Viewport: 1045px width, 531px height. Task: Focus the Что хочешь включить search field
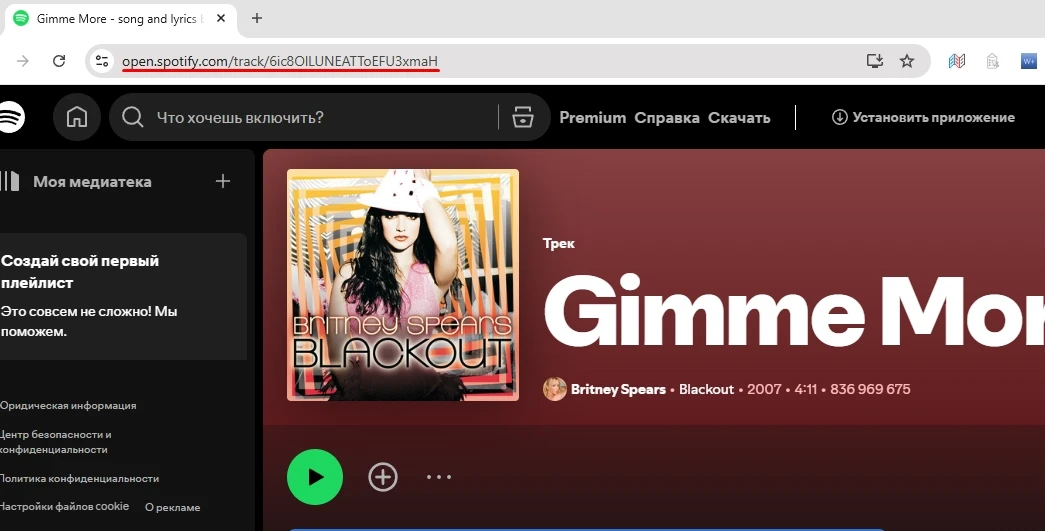tap(320, 118)
